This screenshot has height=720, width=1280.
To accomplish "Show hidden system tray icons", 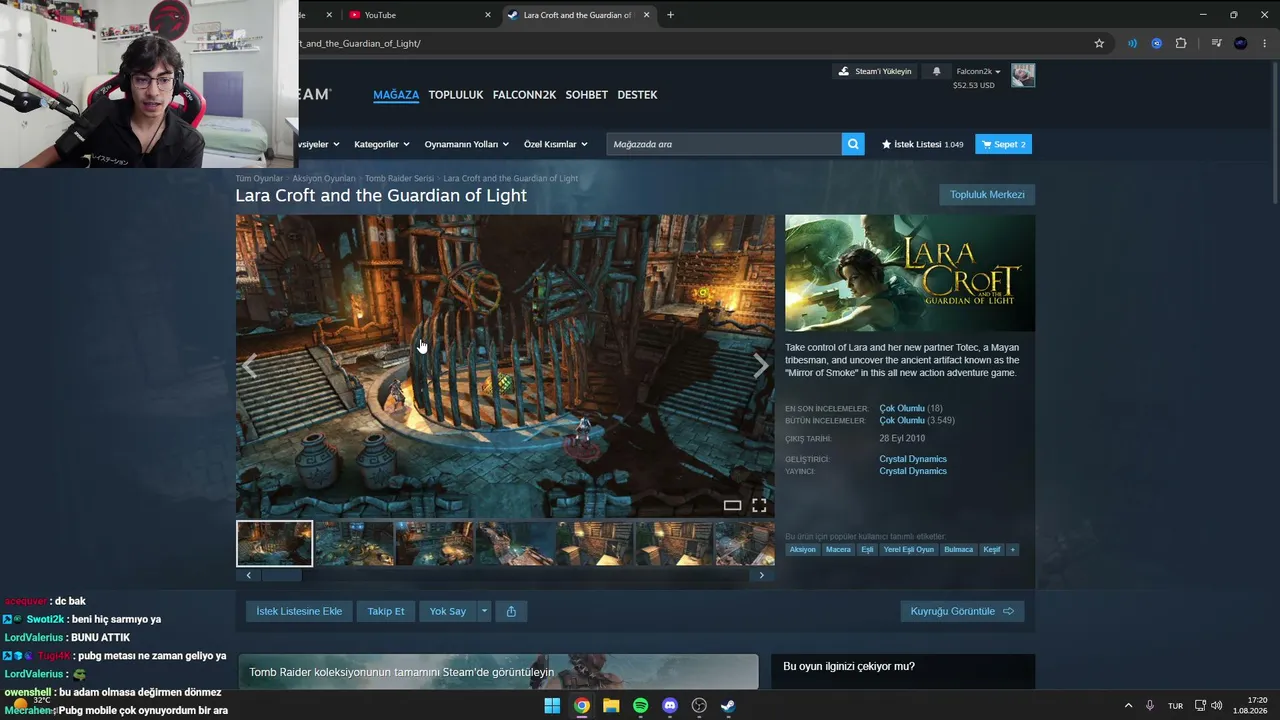I will [x=1128, y=705].
